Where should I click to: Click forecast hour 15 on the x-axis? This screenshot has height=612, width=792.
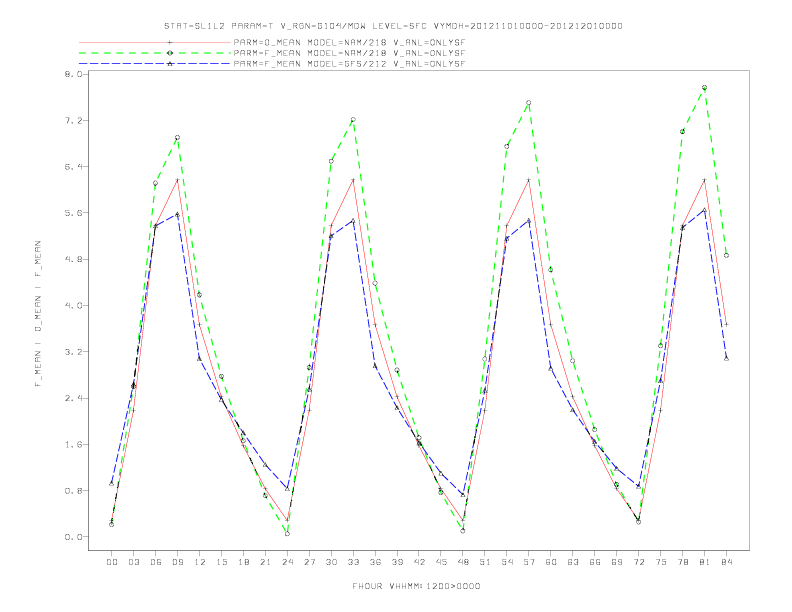coord(221,562)
